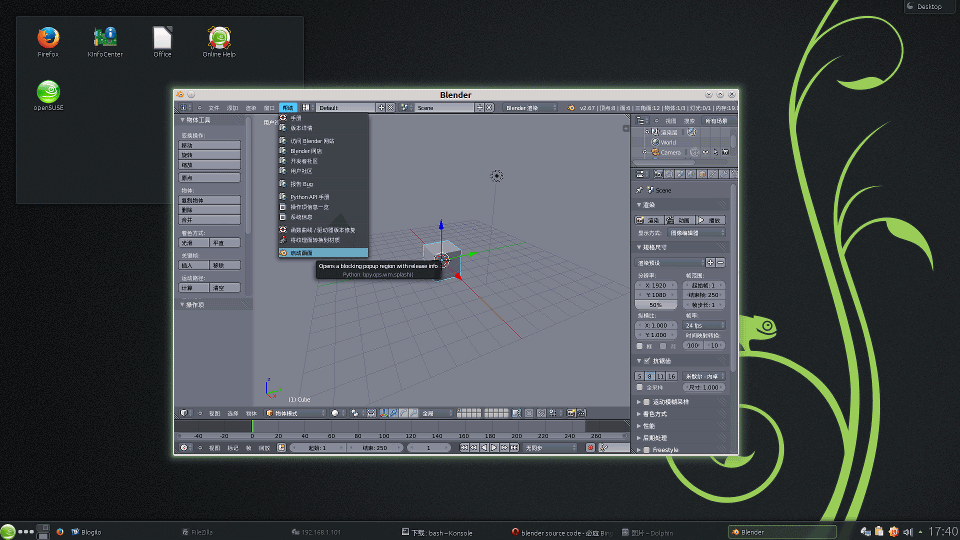The height and width of the screenshot is (540, 960).
Task: Click the timeline ruler at frame 100
Action: (x=384, y=436)
